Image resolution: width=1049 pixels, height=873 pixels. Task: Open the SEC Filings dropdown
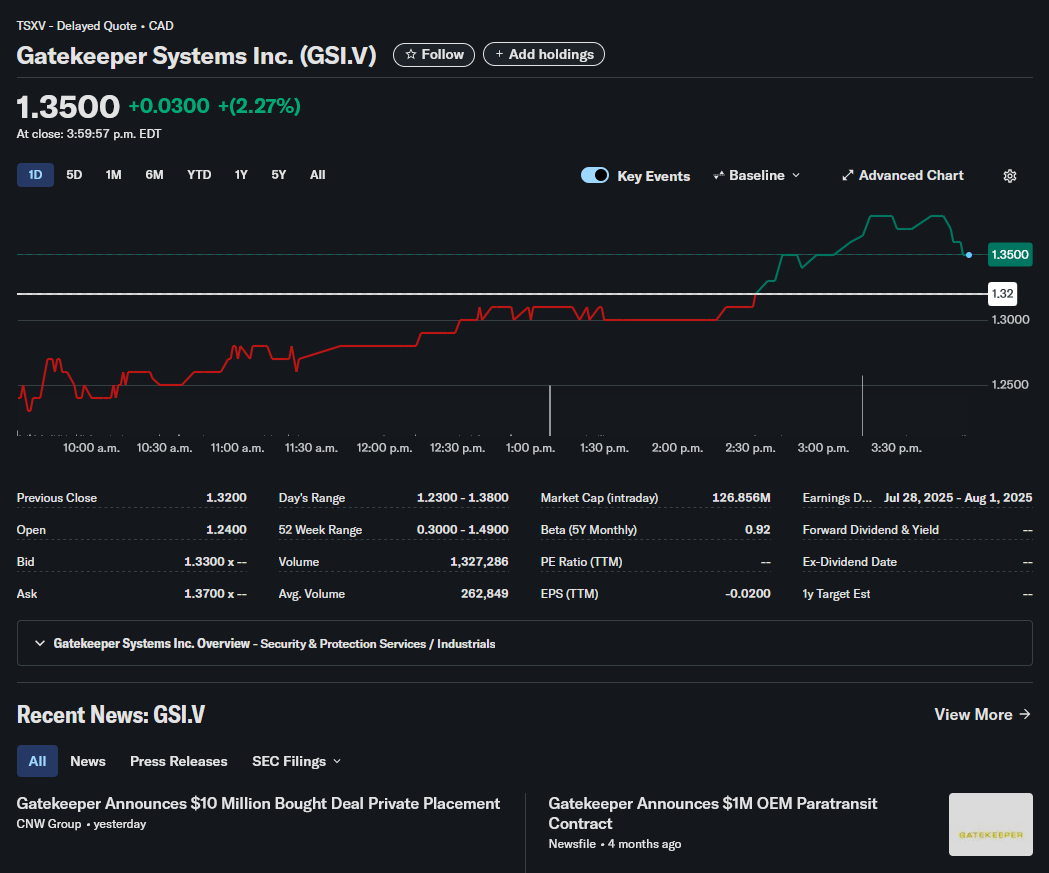(x=296, y=761)
